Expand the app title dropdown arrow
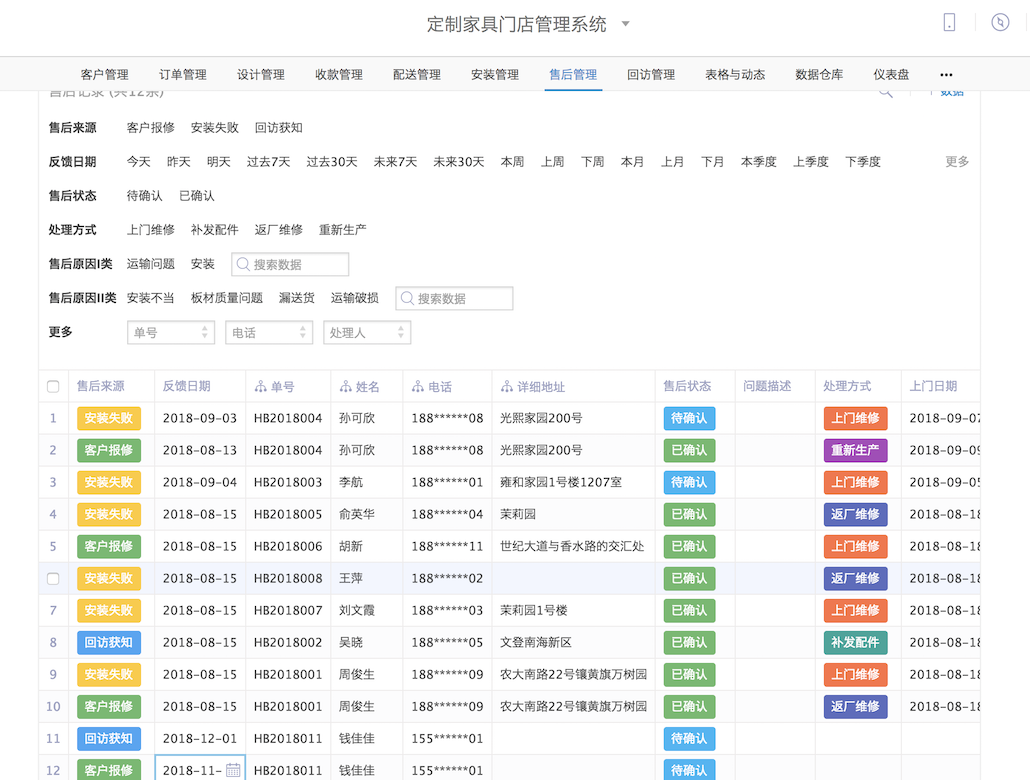1030x780 pixels. click(625, 24)
